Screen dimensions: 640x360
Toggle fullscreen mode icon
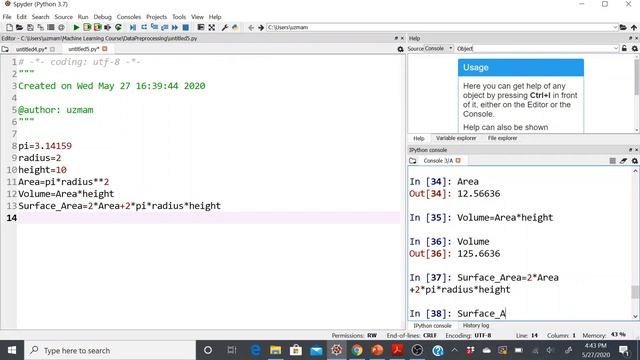point(211,27)
